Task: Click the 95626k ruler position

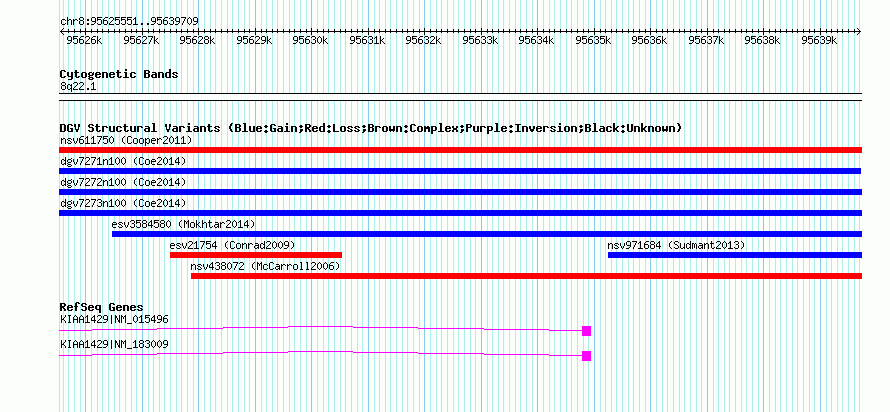Action: (x=84, y=40)
